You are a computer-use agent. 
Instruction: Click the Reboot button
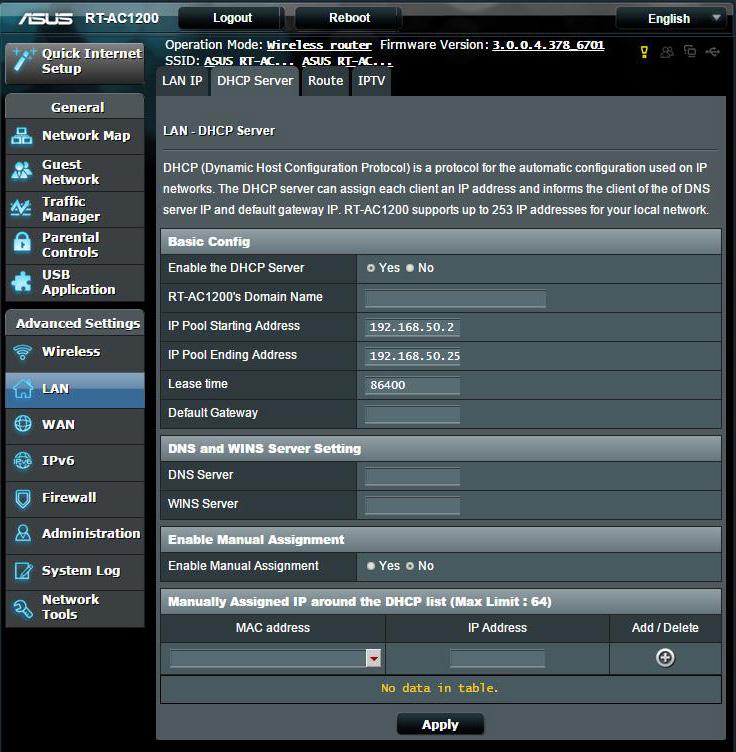click(x=349, y=18)
